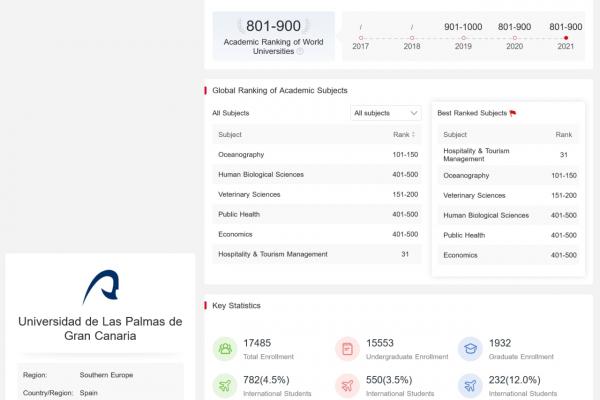600x400 pixels.
Task: Select the 2020 timeline point
Action: 515,38
